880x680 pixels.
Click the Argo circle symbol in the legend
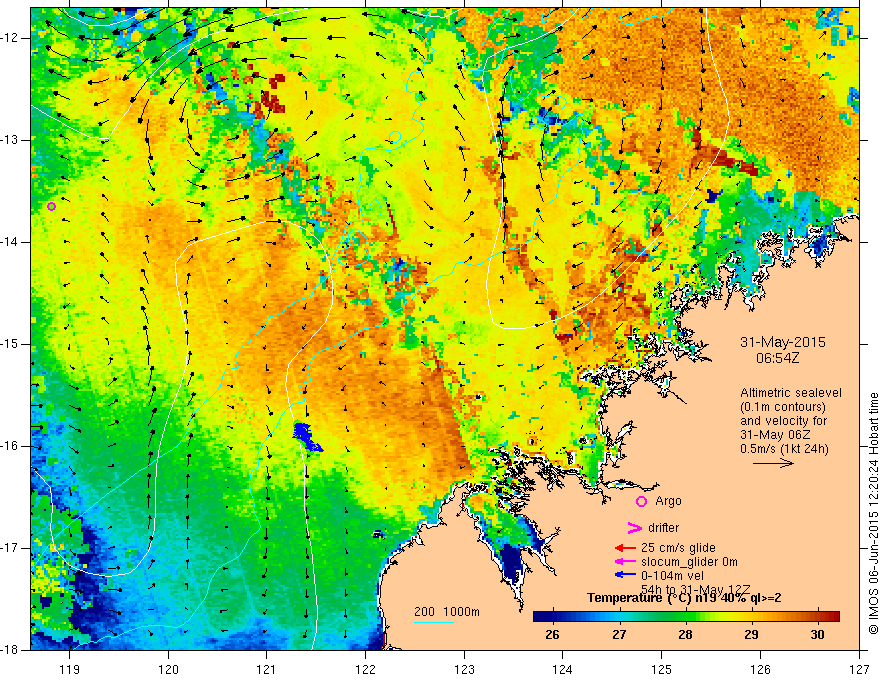pos(641,502)
